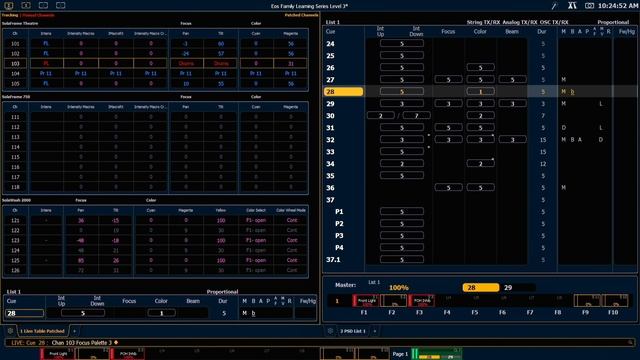Click the bottom-strip third red fader tile
Image resolution: width=640 pixels, height=360 pixels.
click(x=128, y=354)
